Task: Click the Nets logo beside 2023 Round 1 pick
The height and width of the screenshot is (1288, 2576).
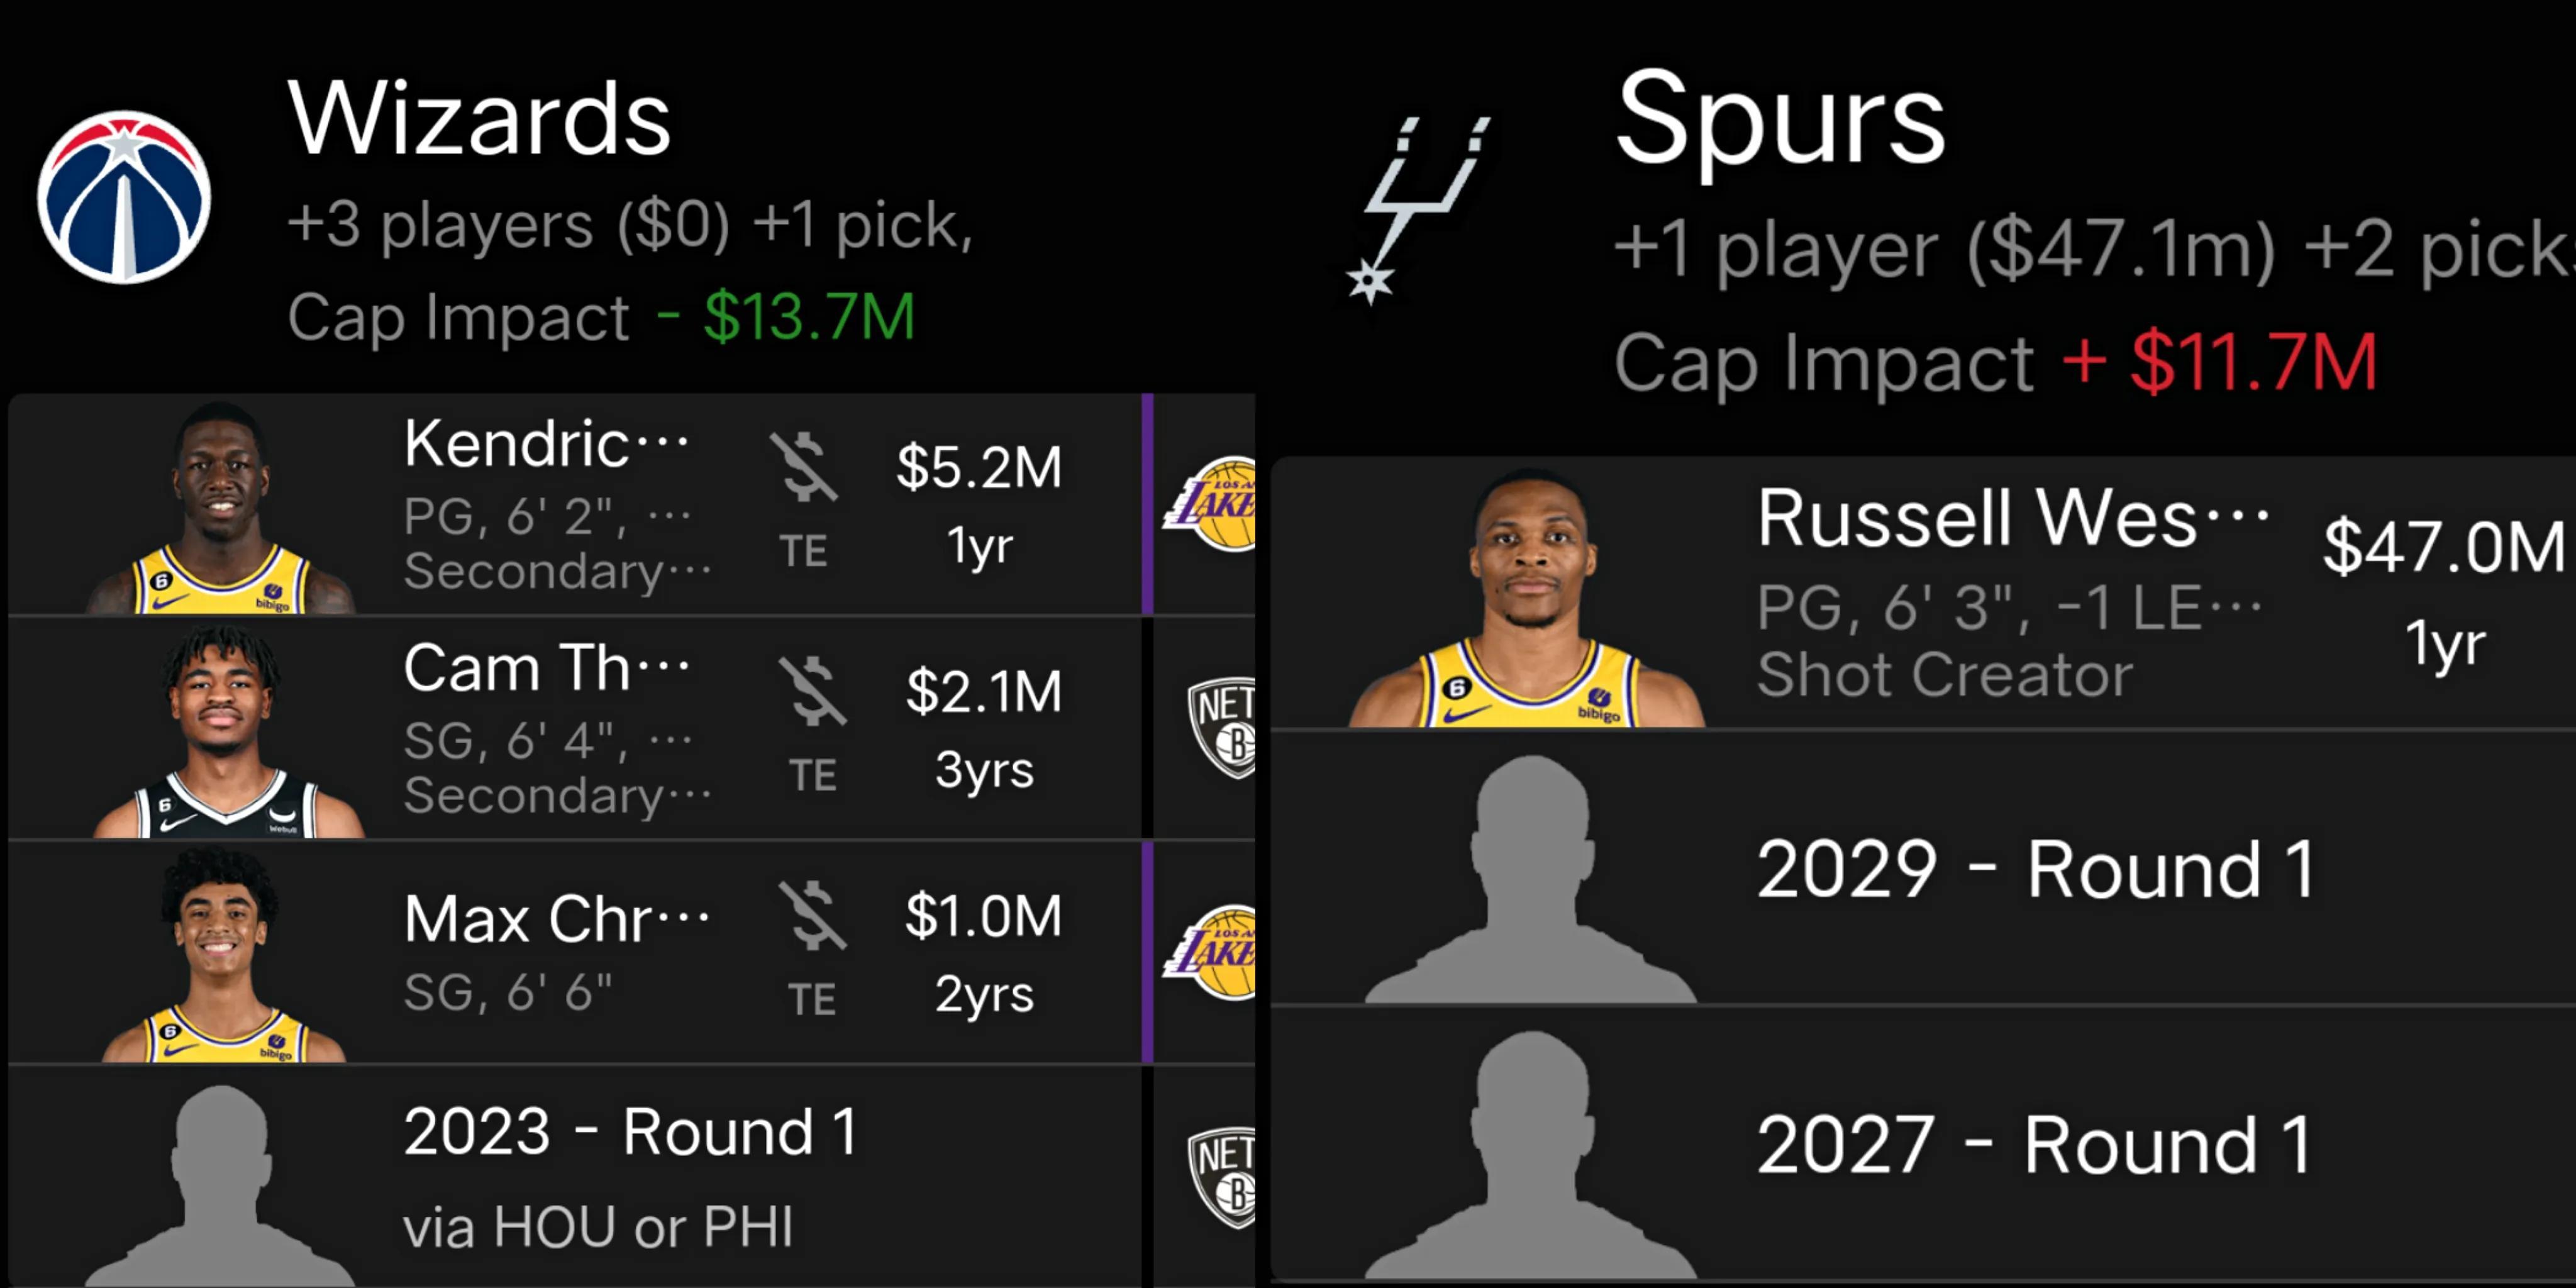Action: click(1222, 1176)
